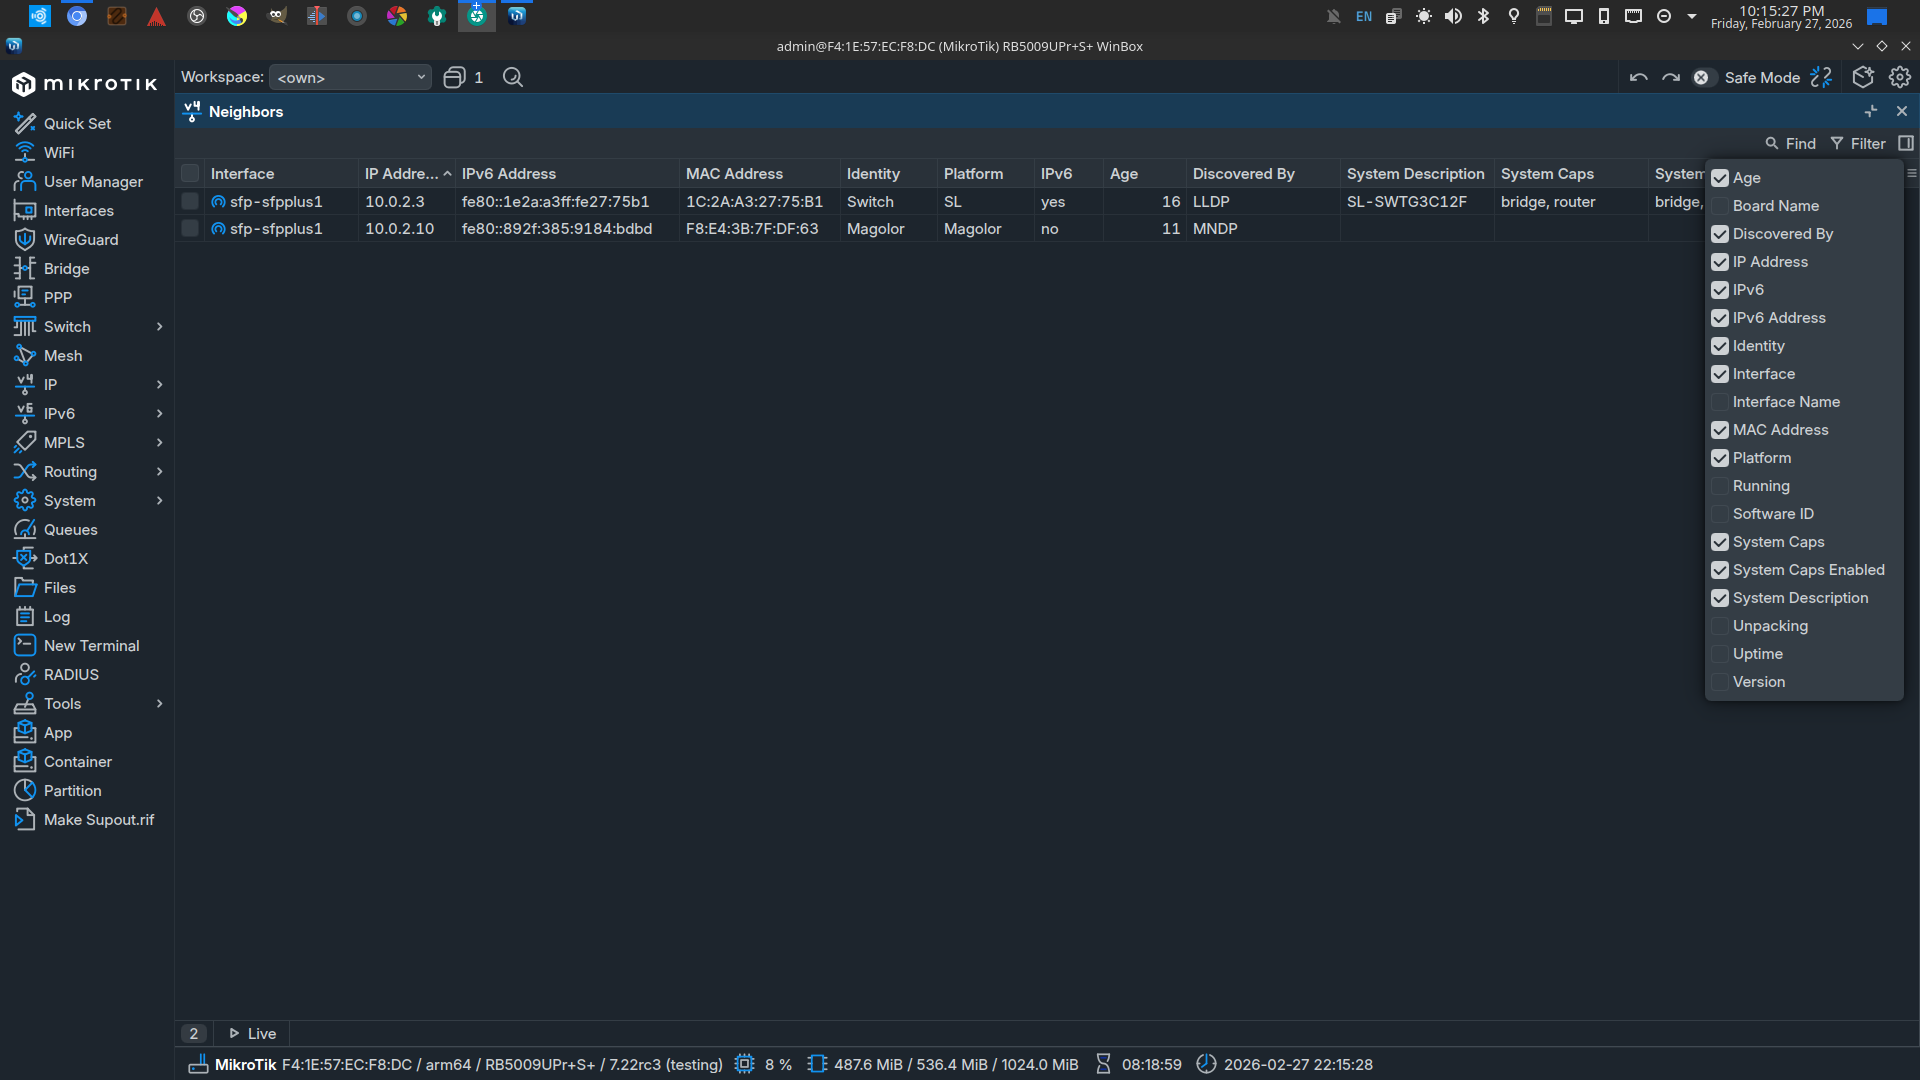
Task: Click the undo arrow icon
Action: click(1638, 78)
